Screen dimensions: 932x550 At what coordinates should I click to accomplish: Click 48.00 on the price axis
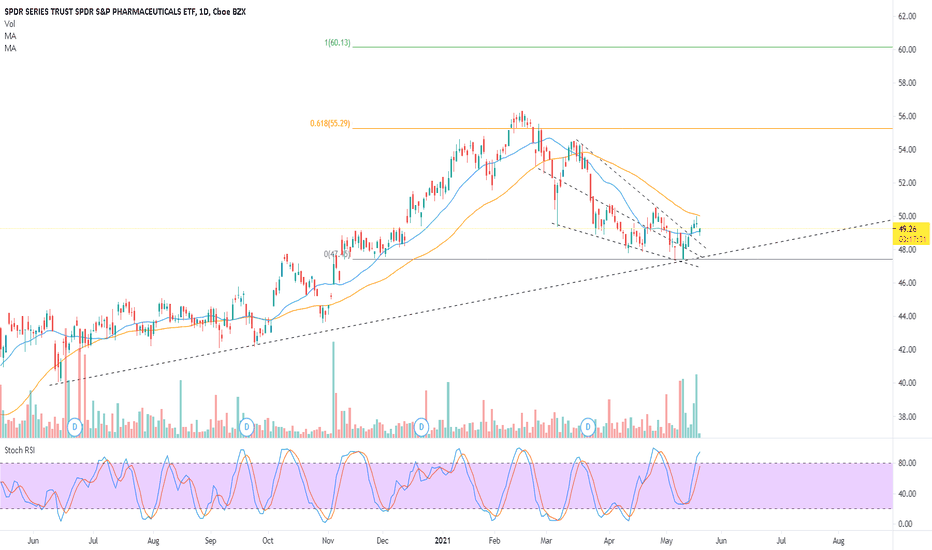pos(907,250)
